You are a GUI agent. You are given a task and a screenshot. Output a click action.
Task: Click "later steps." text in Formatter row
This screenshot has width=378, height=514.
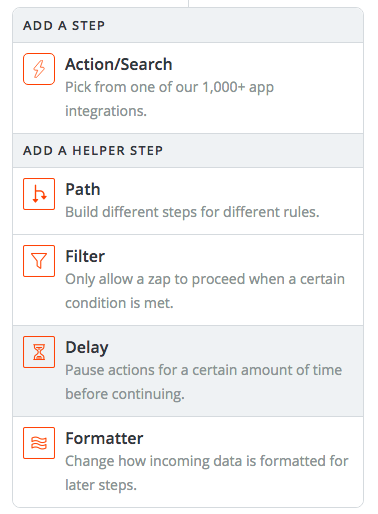pos(101,485)
